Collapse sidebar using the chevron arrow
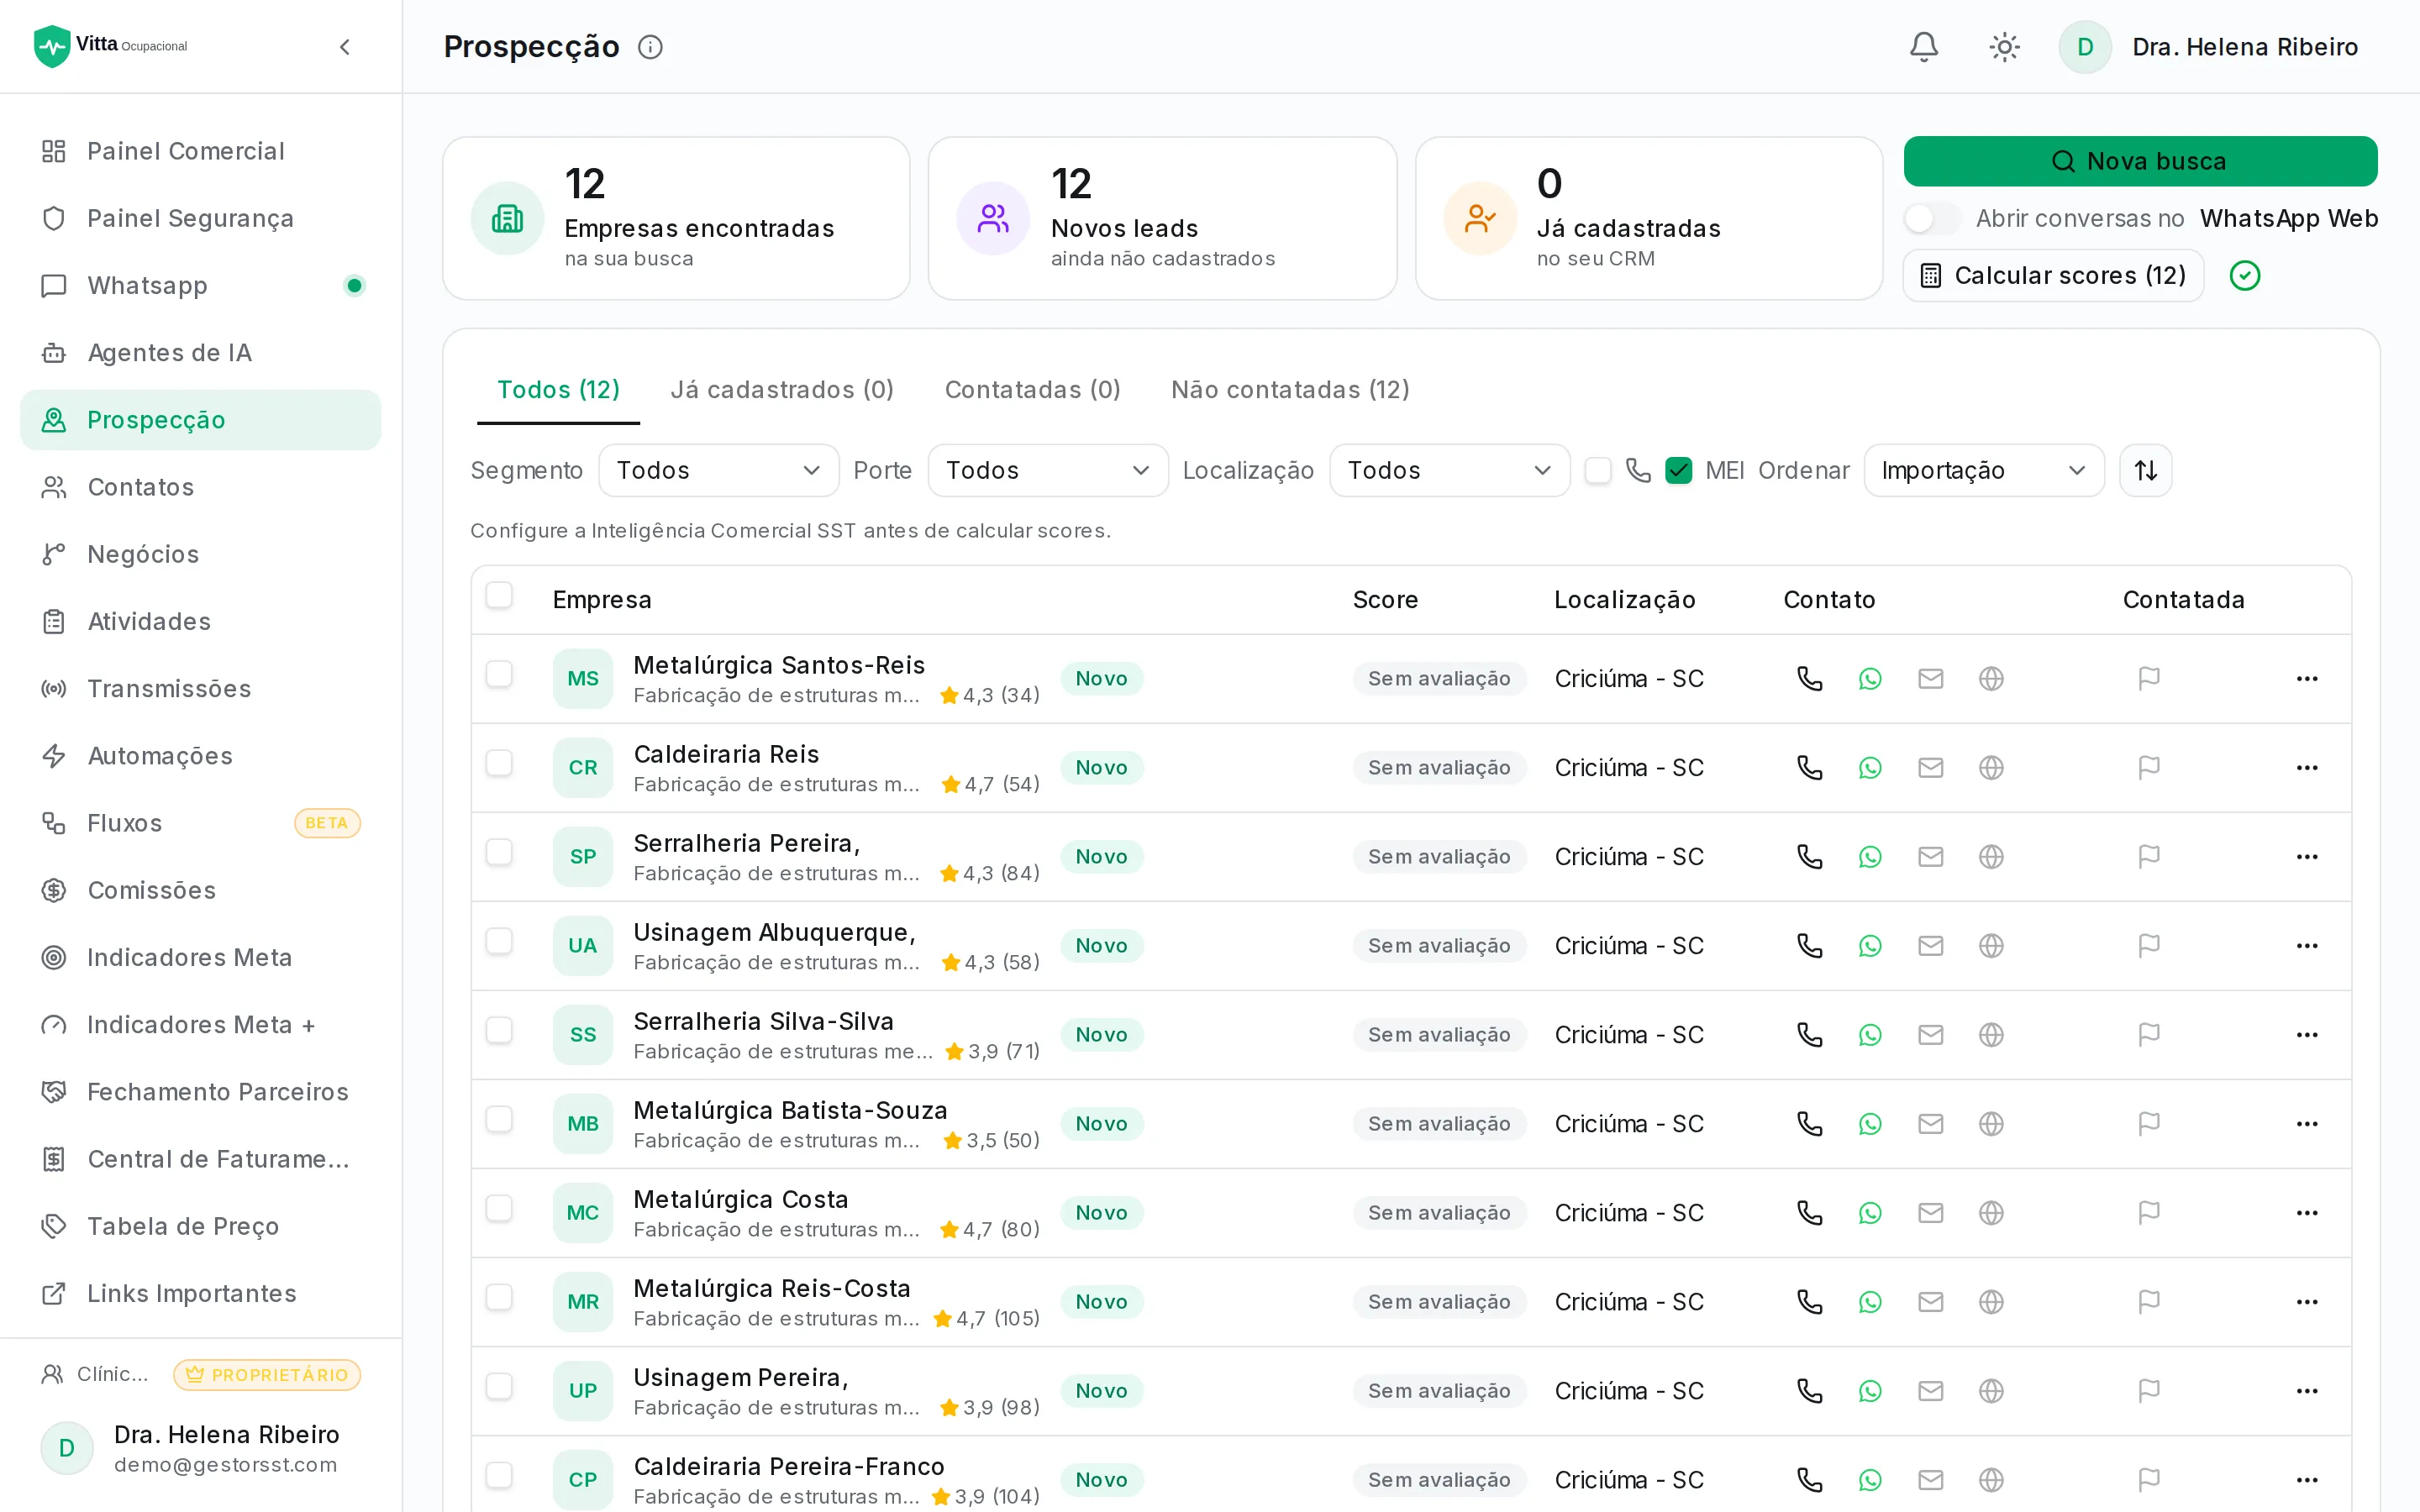Screen dimensions: 2420x1512 [x=345, y=47]
